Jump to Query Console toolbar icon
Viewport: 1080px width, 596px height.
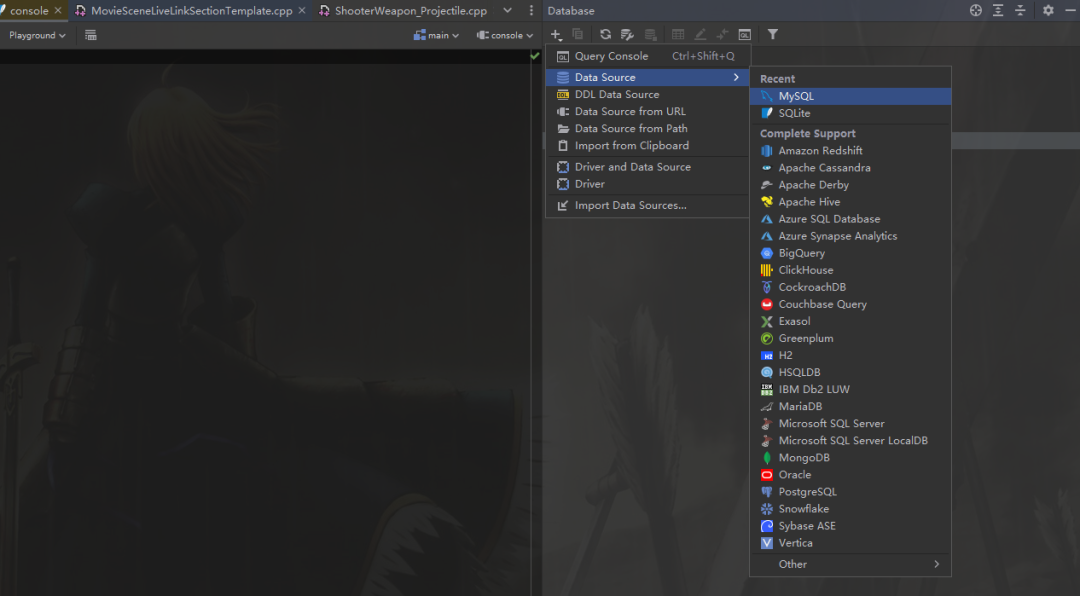point(745,35)
